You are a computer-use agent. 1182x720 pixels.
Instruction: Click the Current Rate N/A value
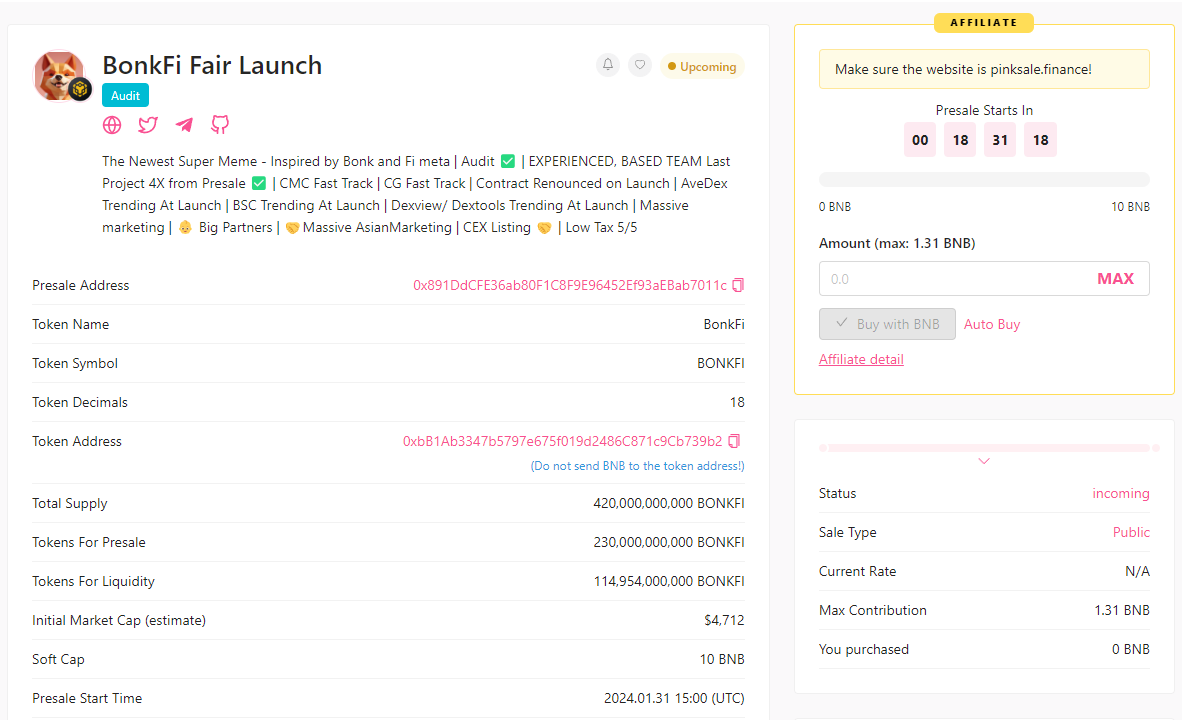pyautogui.click(x=1137, y=571)
